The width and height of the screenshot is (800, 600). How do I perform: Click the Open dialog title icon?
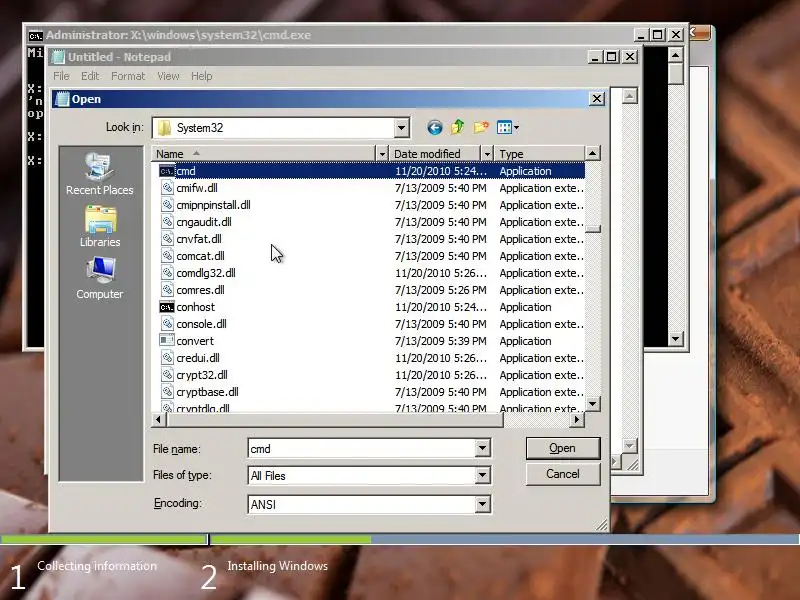tap(62, 99)
